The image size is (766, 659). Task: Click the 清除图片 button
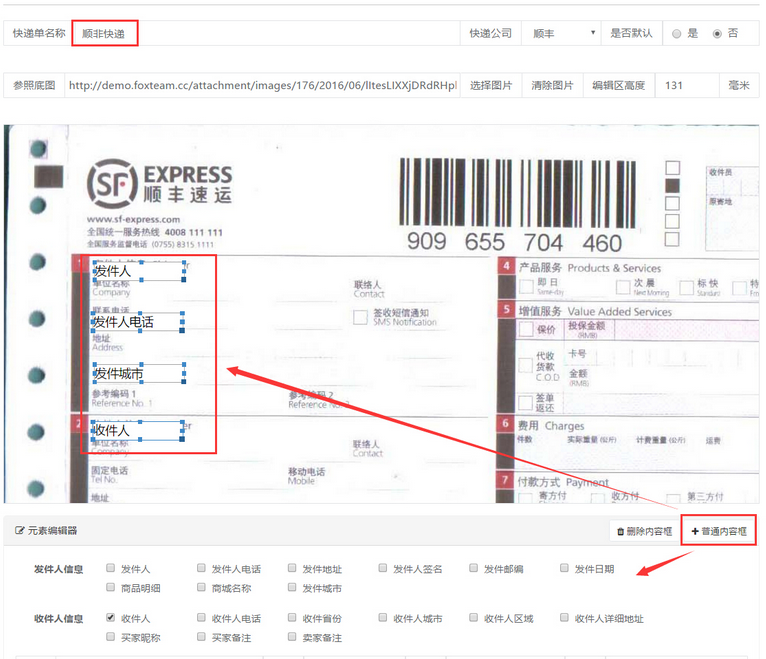[x=552, y=86]
